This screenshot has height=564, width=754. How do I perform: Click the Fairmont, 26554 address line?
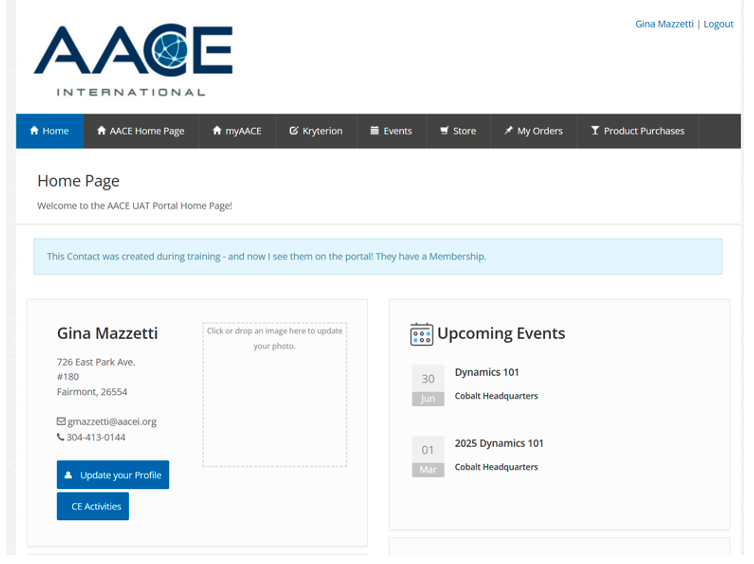(92, 391)
